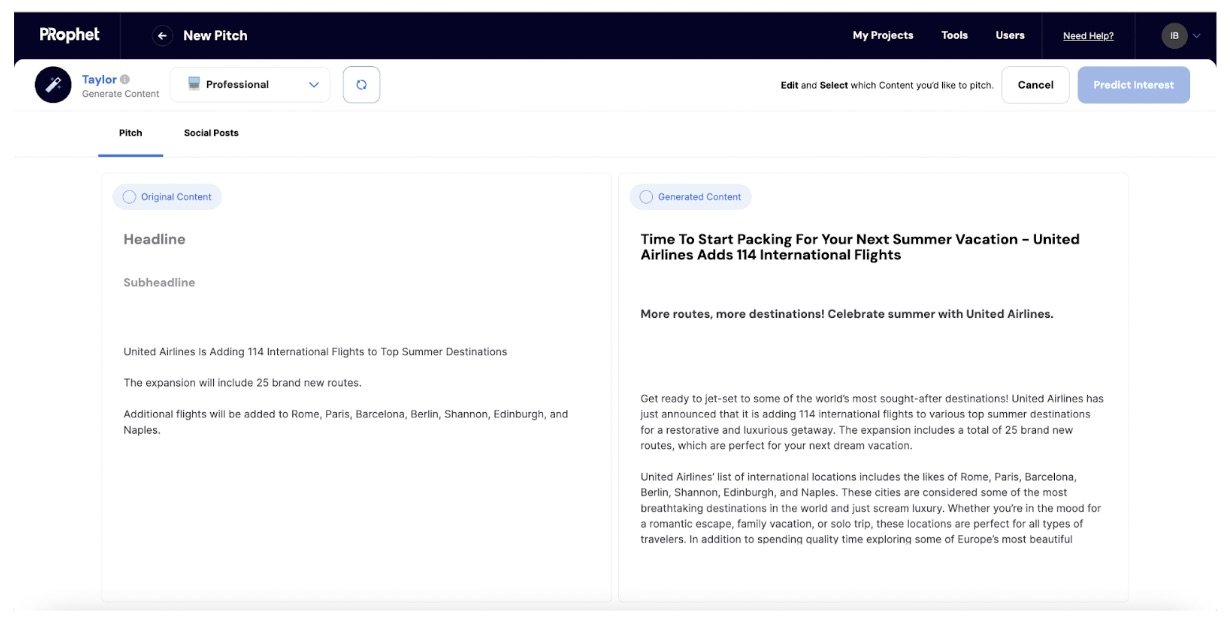Viewport: 1228px width, 638px height.
Task: Click the Professional tone briefcase icon
Action: pyautogui.click(x=194, y=84)
